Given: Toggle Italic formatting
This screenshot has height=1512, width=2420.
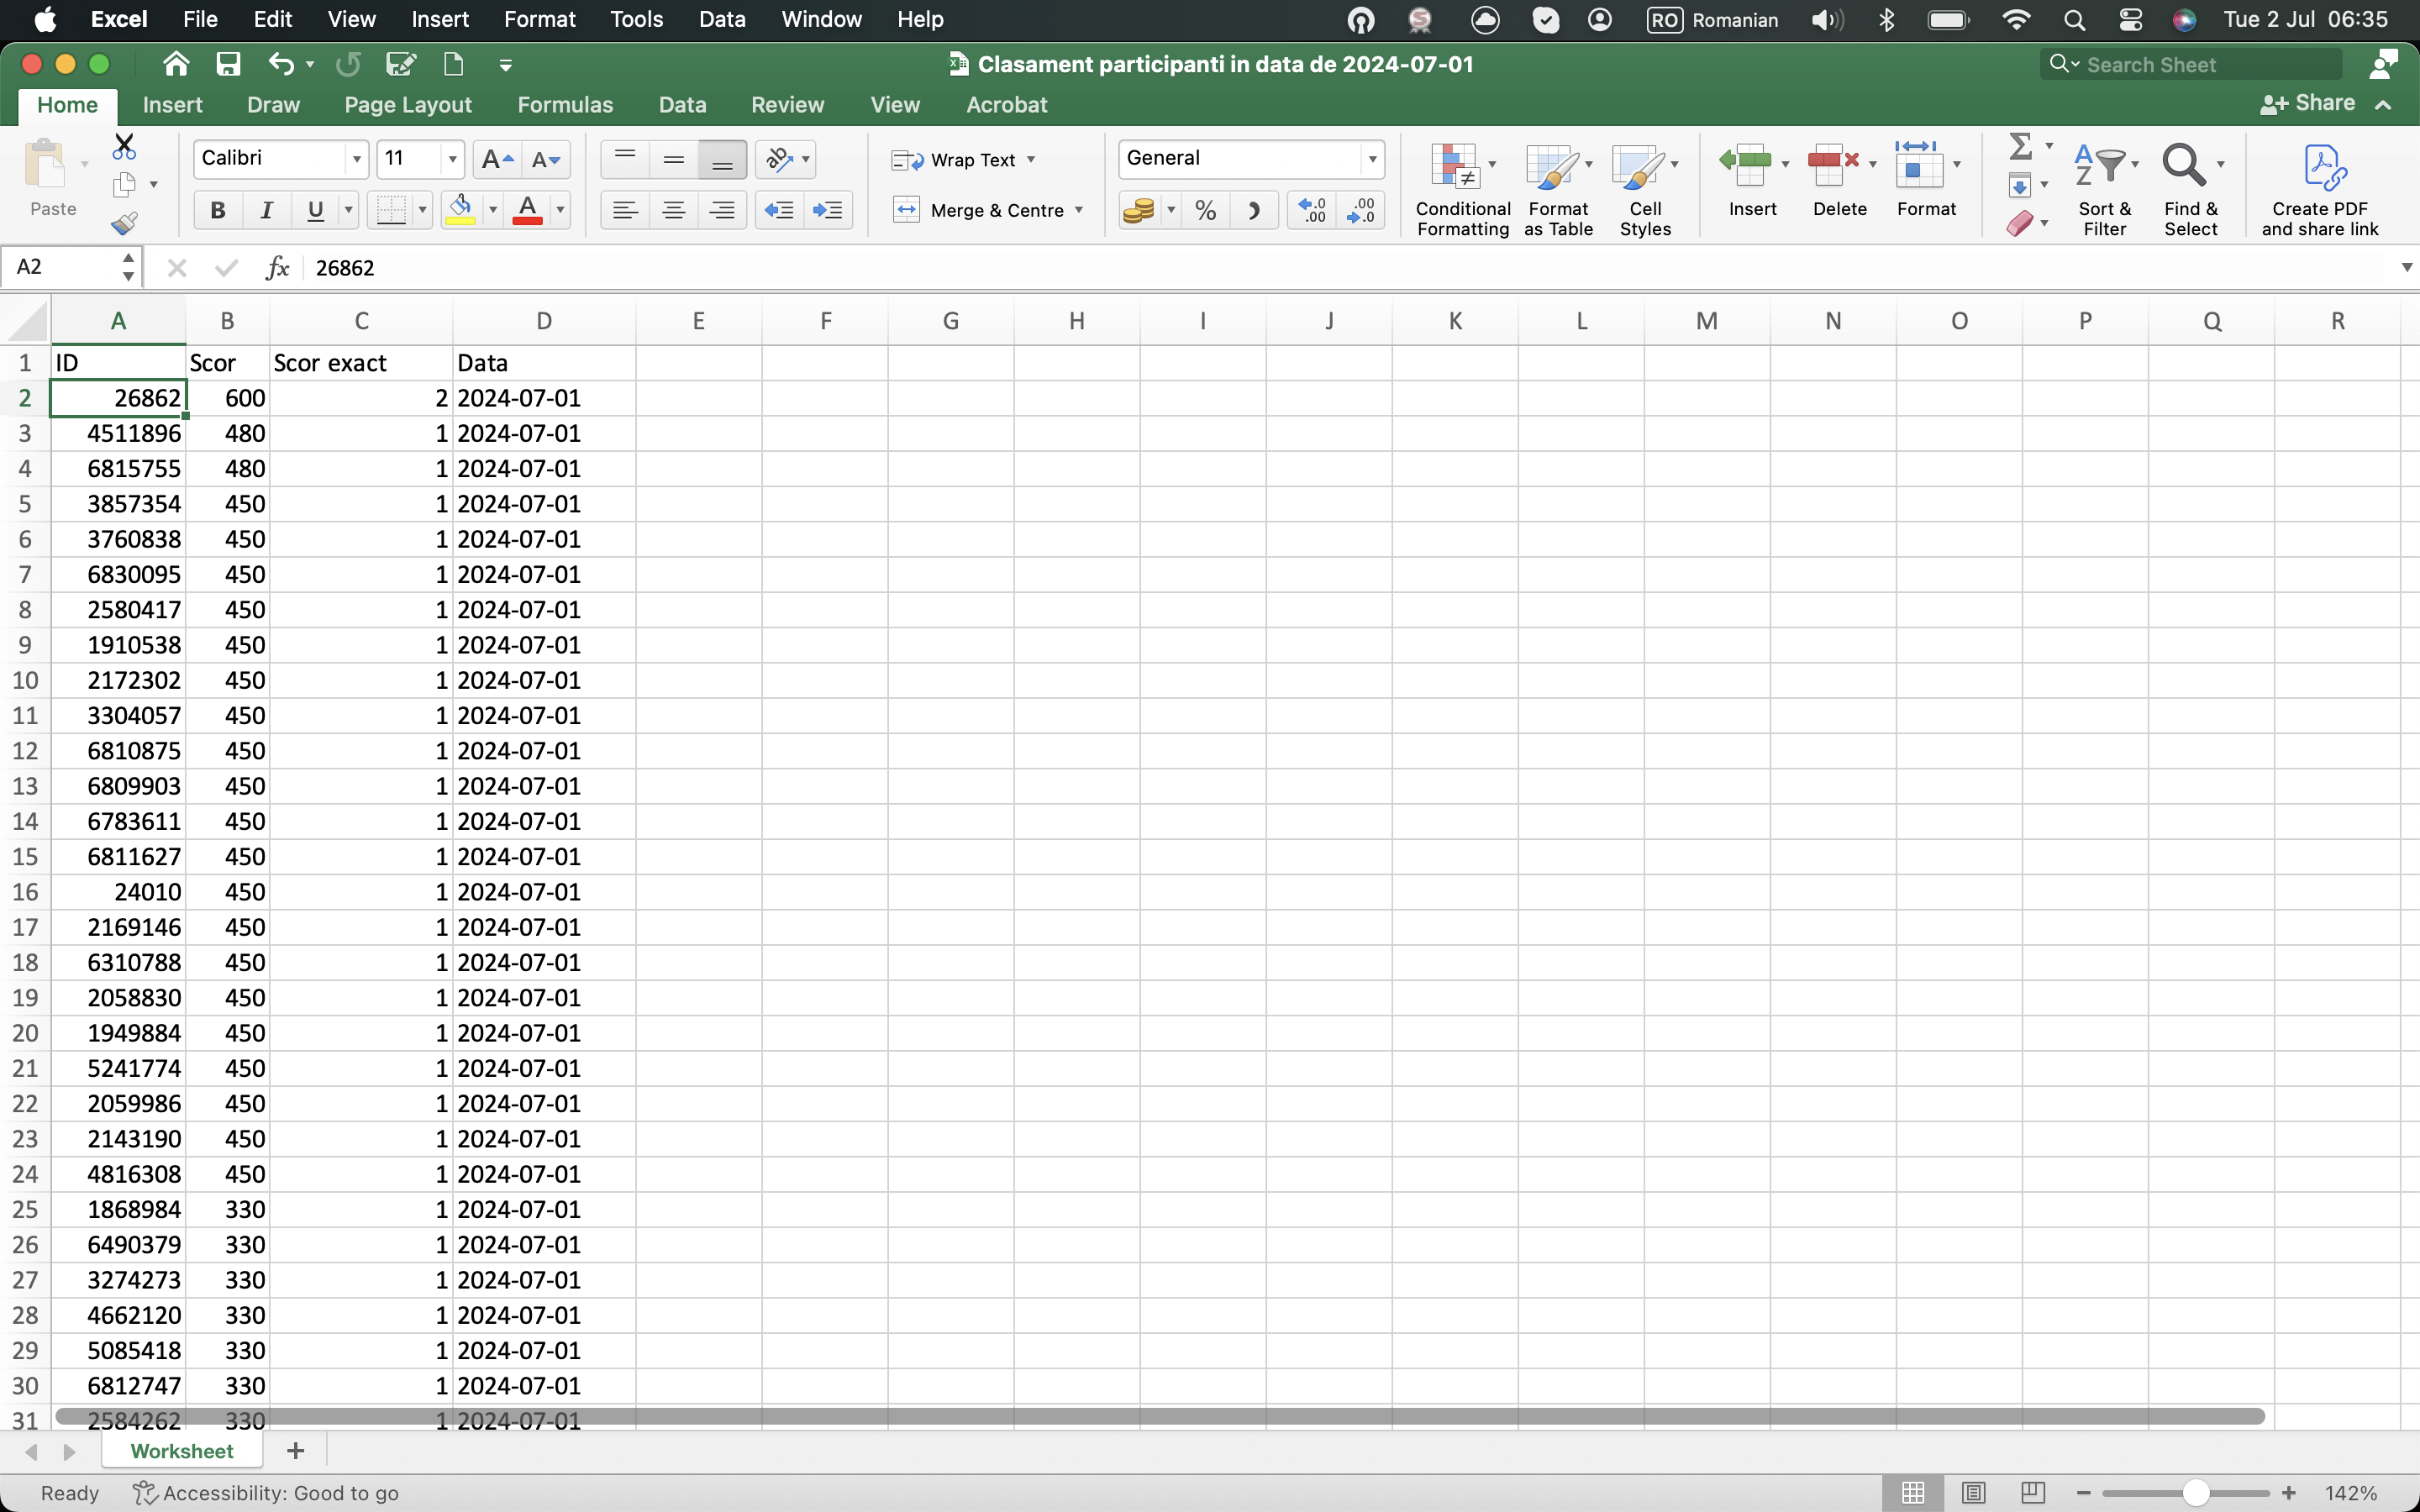Looking at the screenshot, I should point(266,210).
